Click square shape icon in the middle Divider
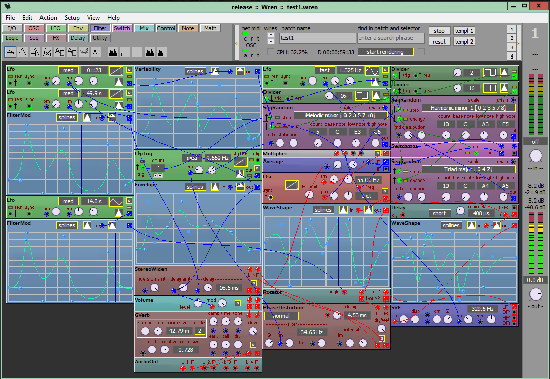This screenshot has height=379, width=550. pyautogui.click(x=362, y=95)
